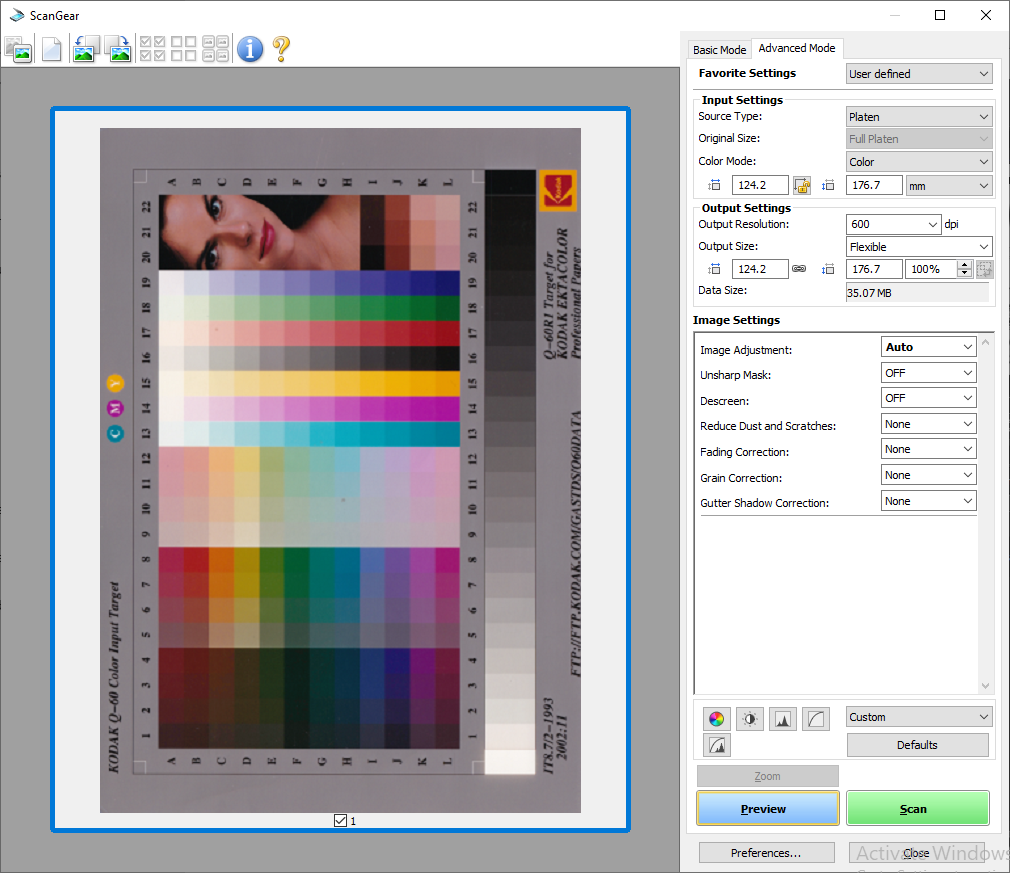Change the mm units dropdown

click(x=949, y=186)
